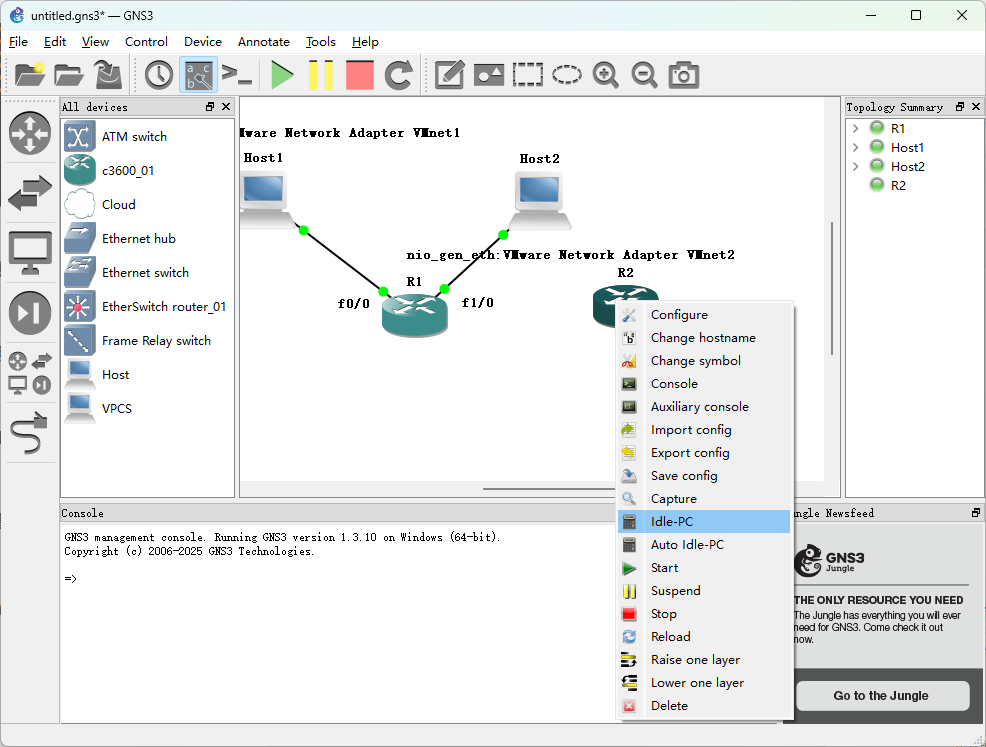The image size is (986, 747).
Task: Choose Export config in context menu
Action: (x=704, y=453)
